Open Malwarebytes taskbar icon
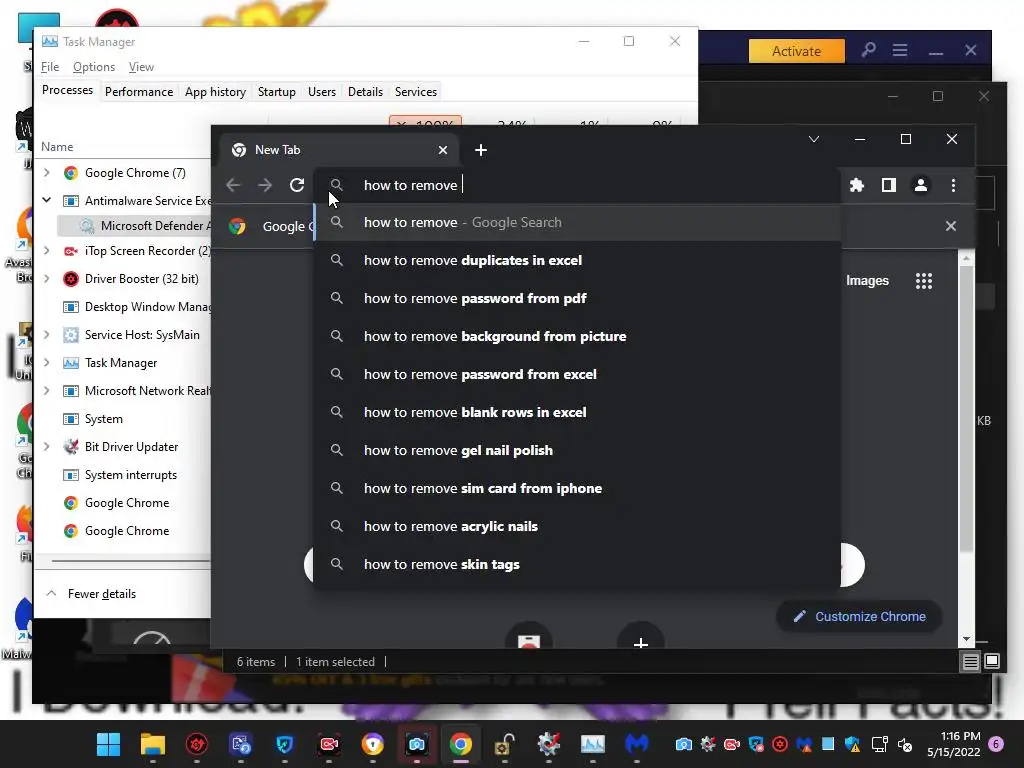 637,744
